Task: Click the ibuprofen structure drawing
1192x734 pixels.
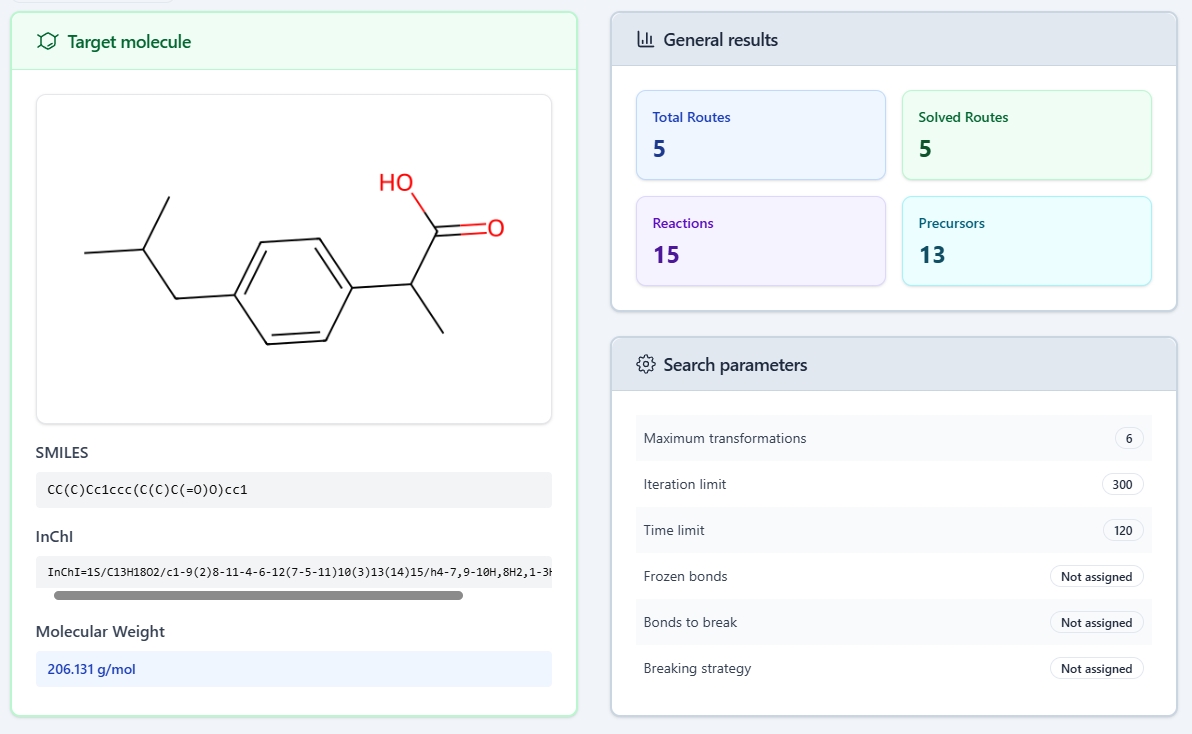Action: (x=293, y=258)
